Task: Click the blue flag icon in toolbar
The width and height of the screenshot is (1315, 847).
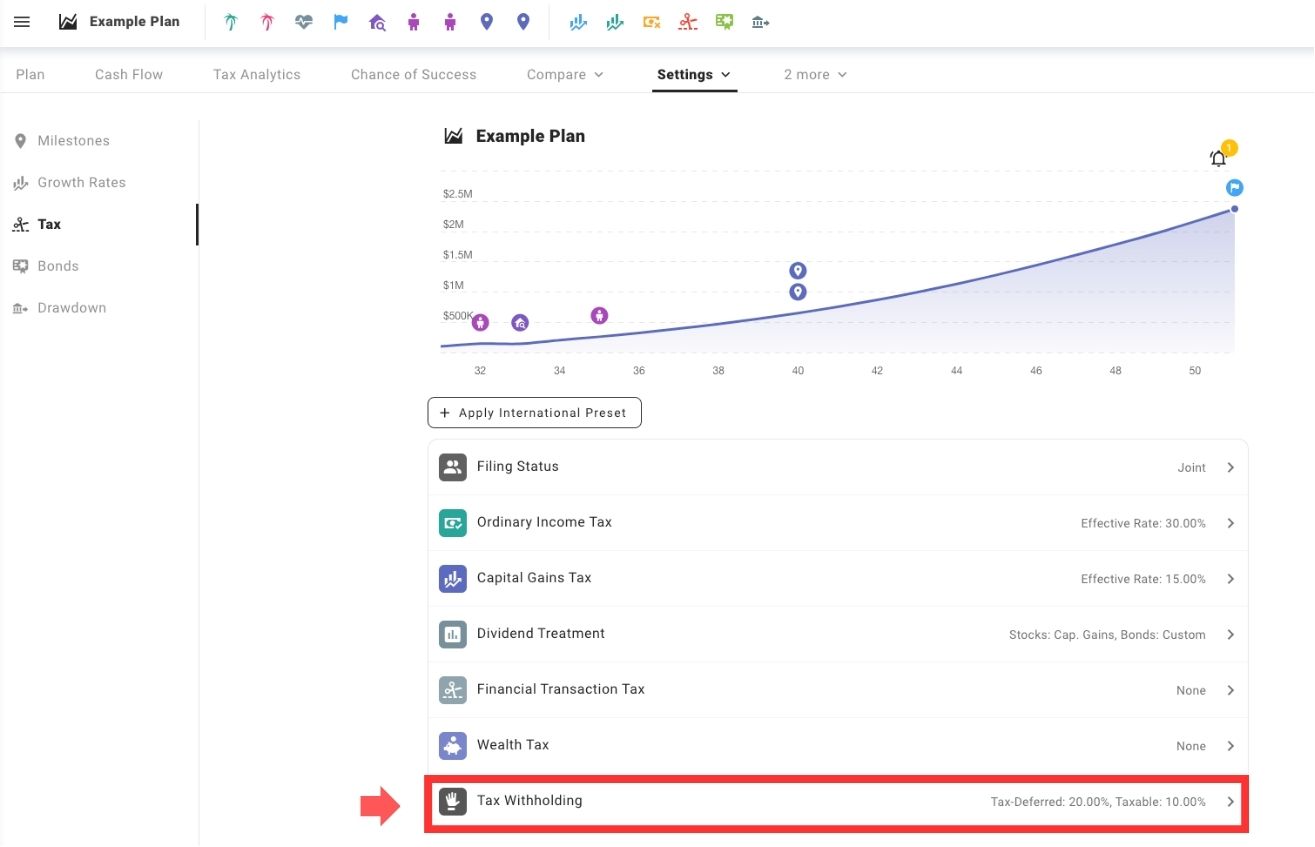Action: coord(341,22)
